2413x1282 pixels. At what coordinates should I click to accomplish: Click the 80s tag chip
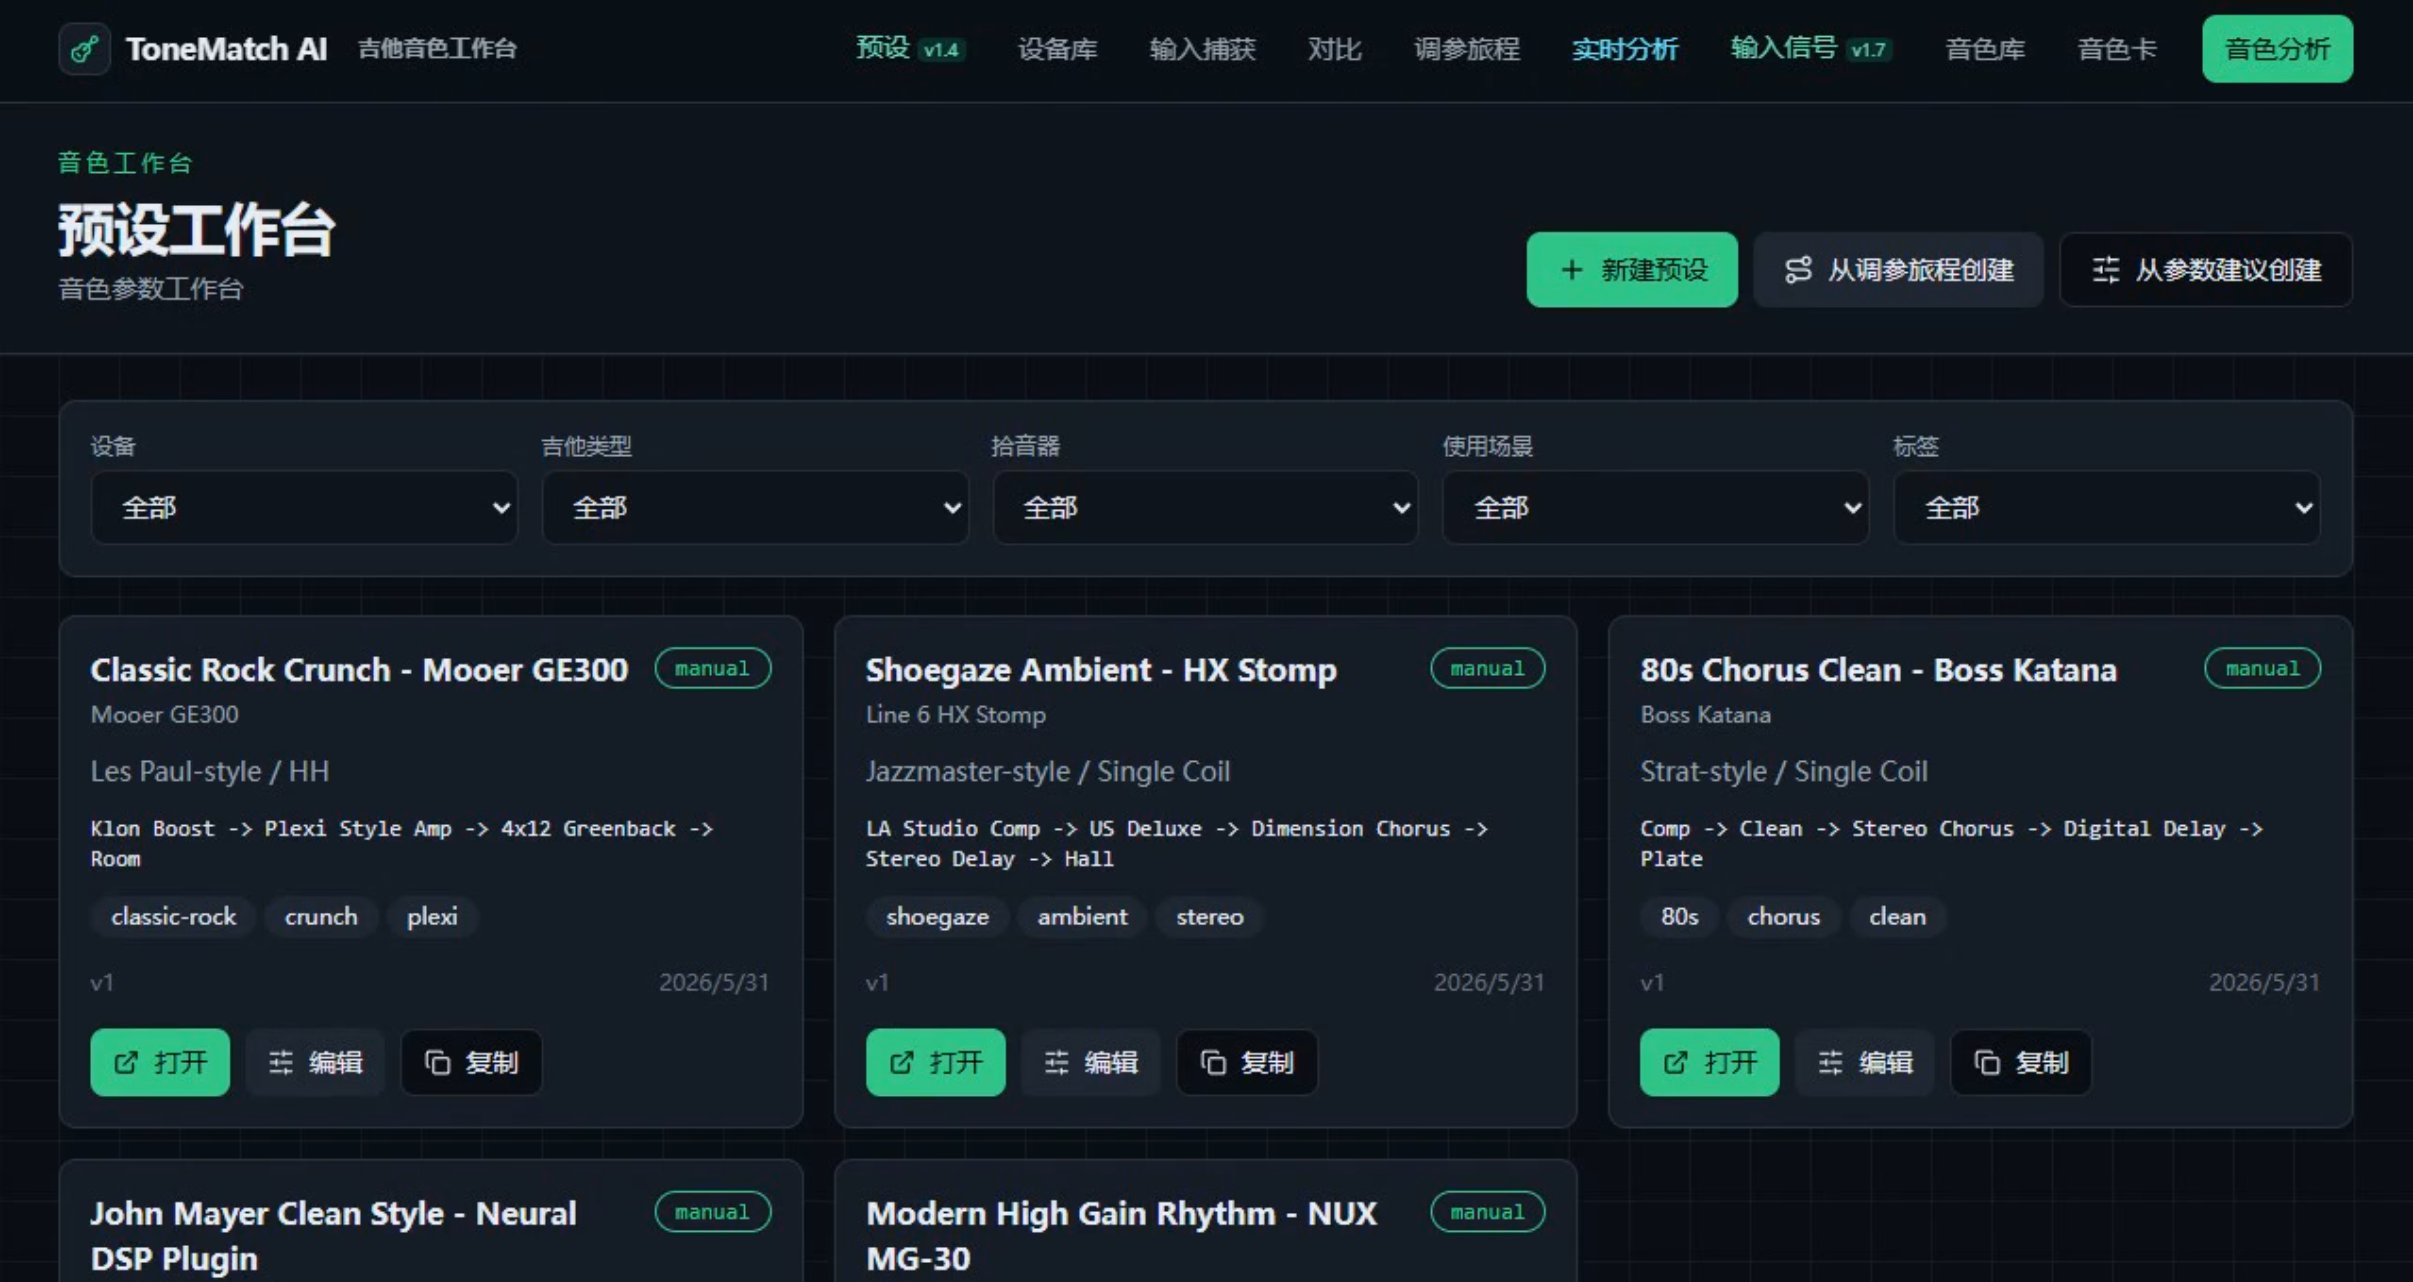(x=1679, y=917)
